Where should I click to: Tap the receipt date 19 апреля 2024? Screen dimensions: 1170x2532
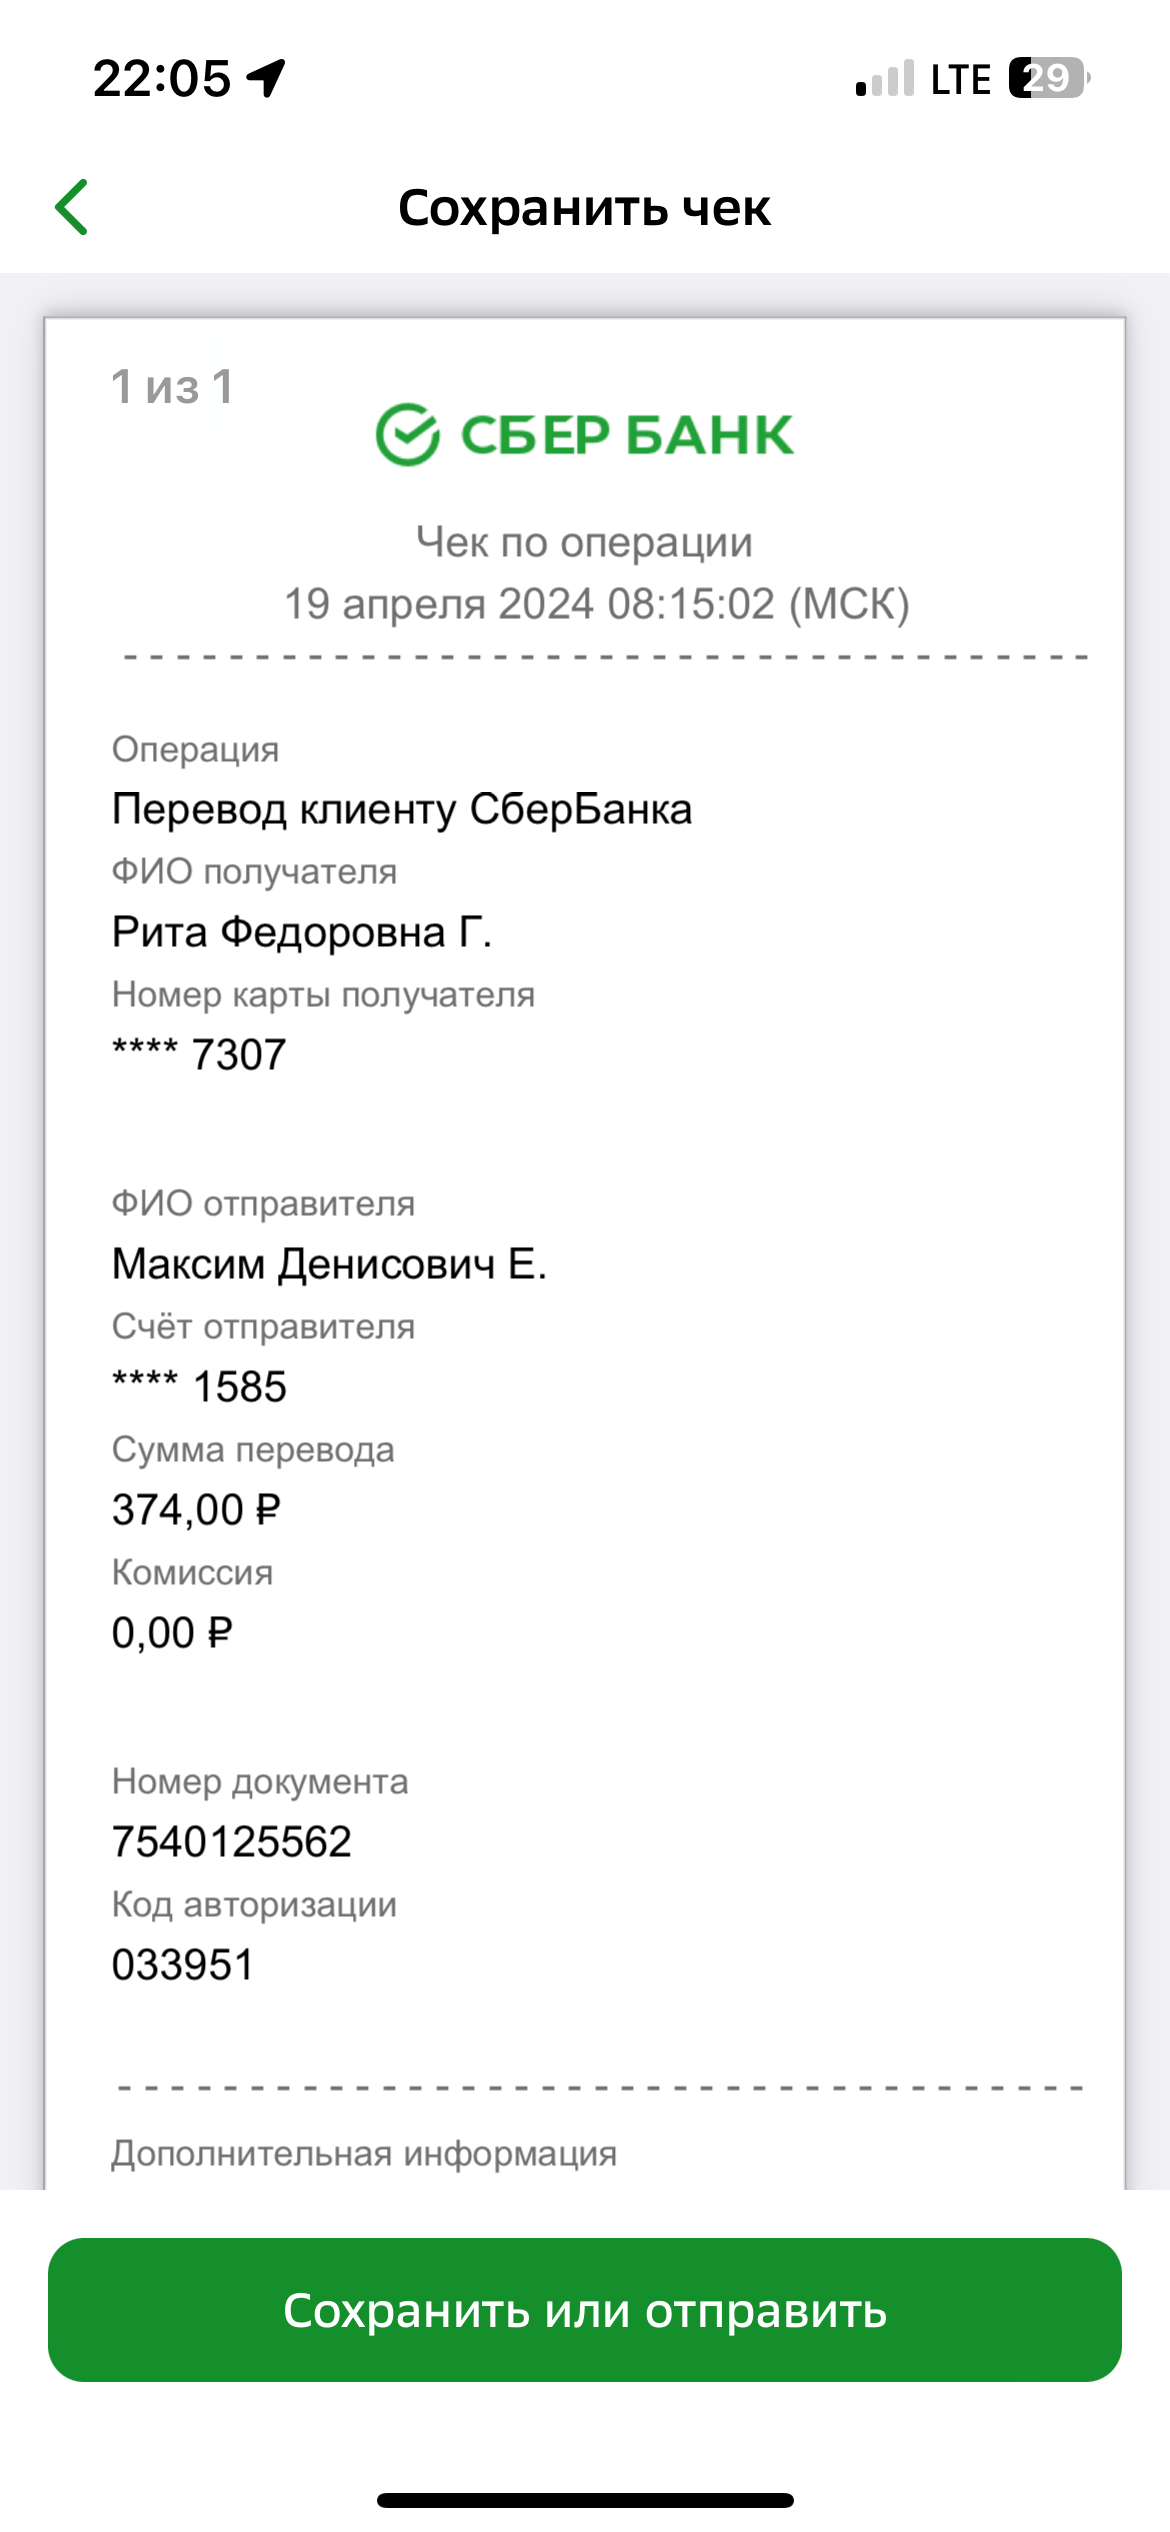[440, 604]
